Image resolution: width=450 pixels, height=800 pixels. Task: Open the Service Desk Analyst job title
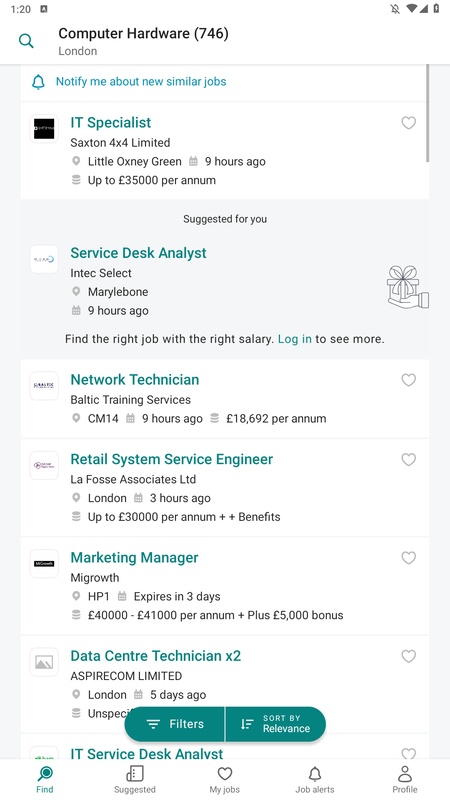click(138, 253)
